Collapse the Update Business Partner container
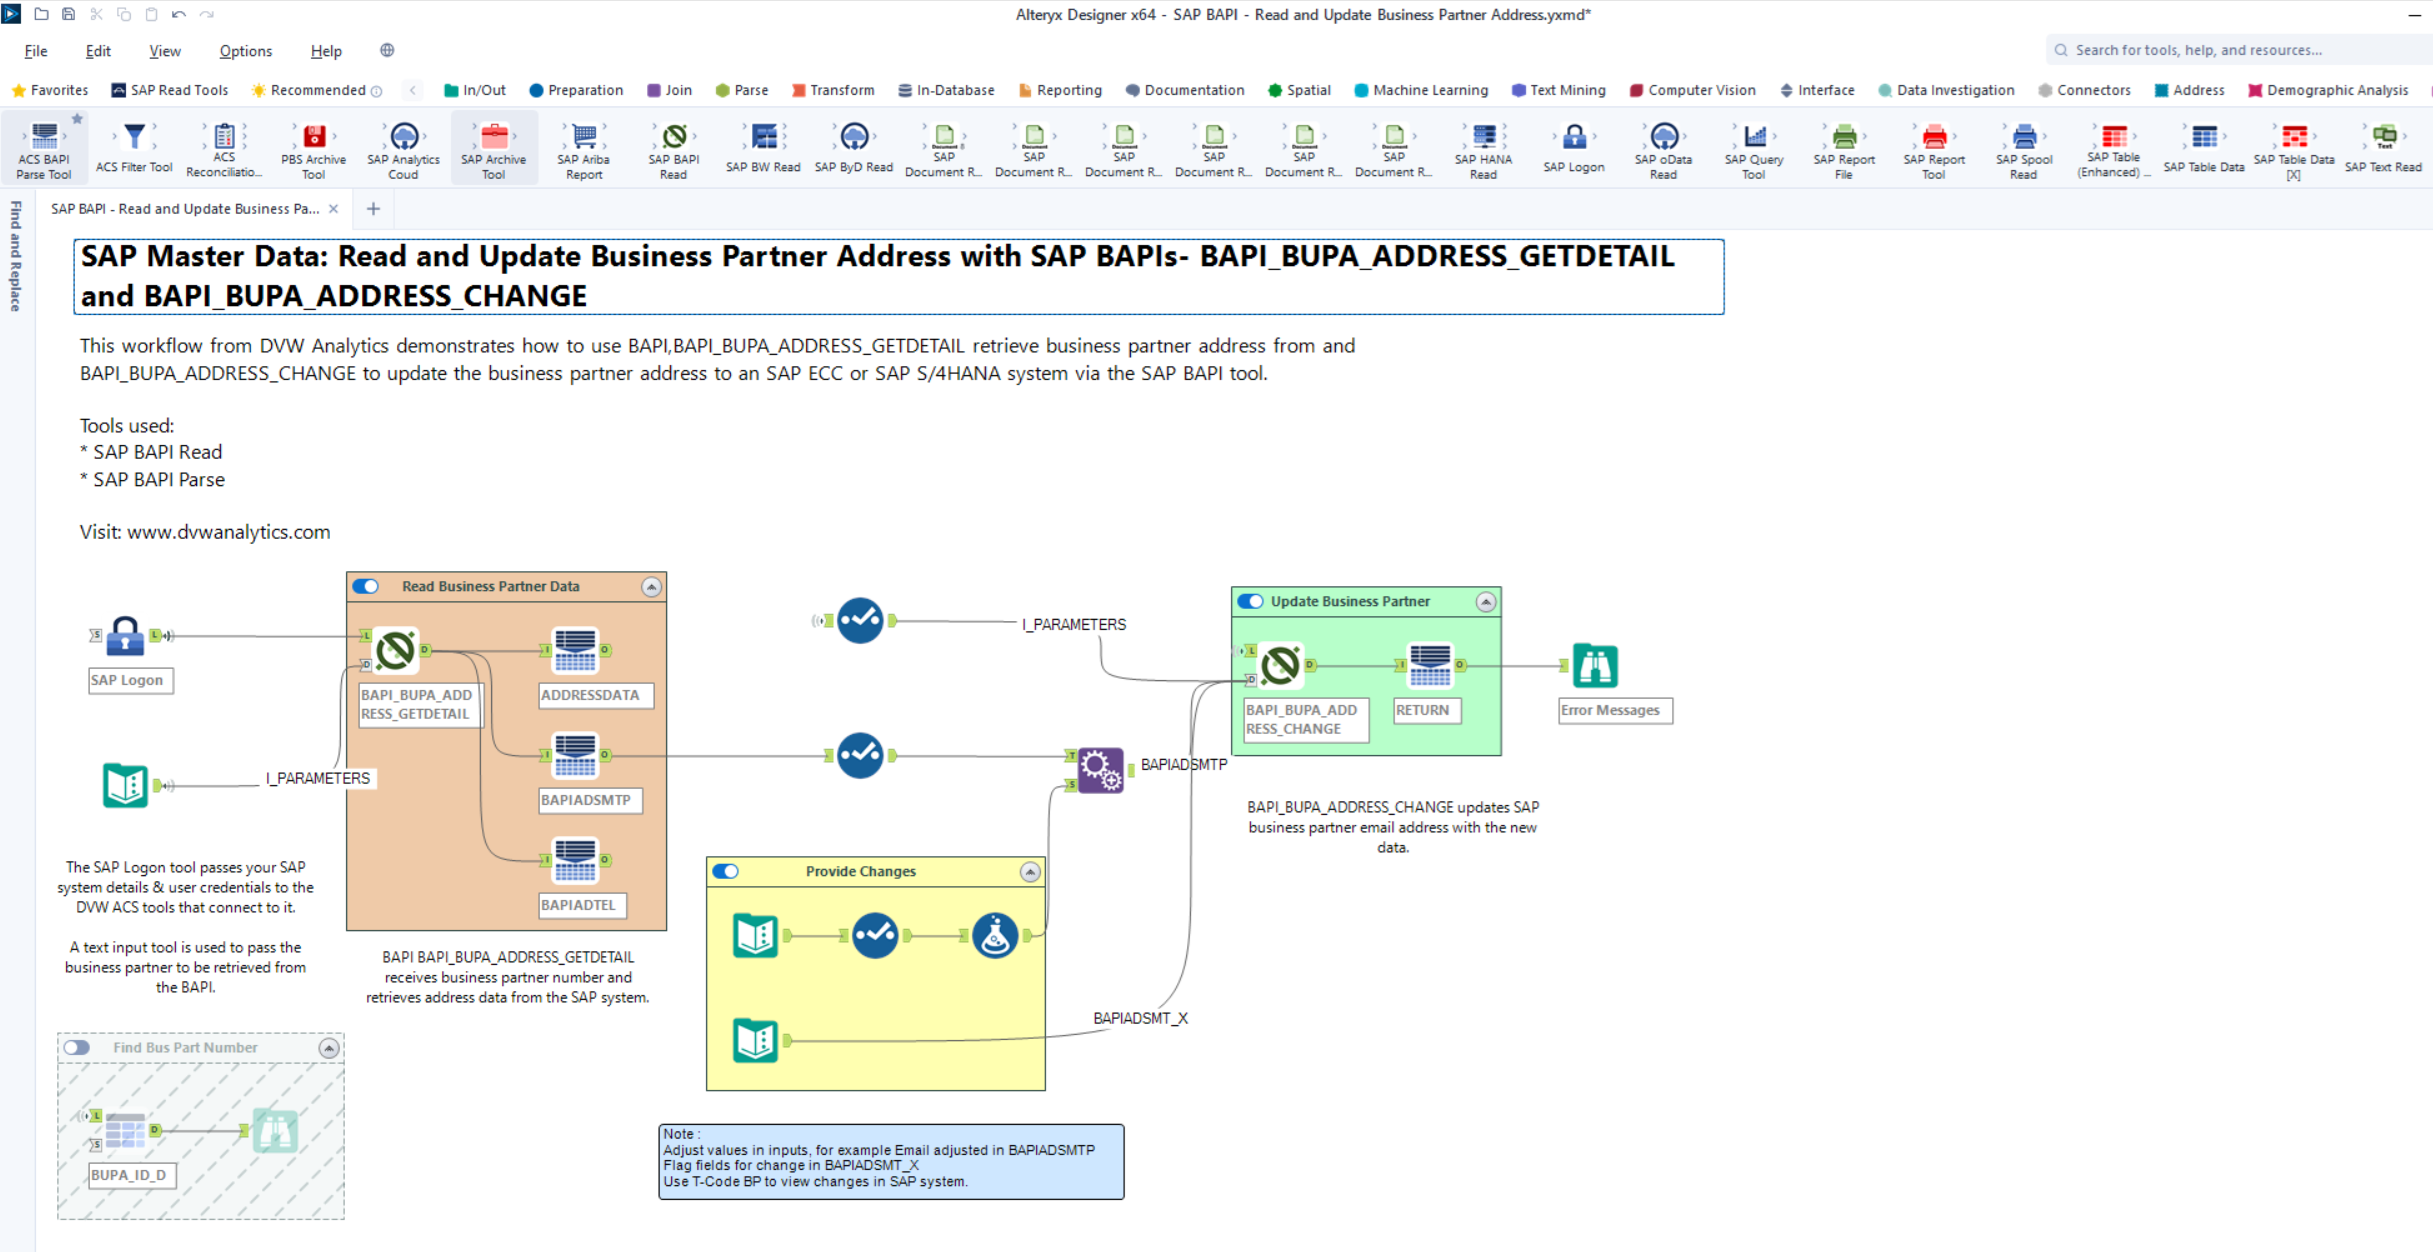 [x=1486, y=602]
